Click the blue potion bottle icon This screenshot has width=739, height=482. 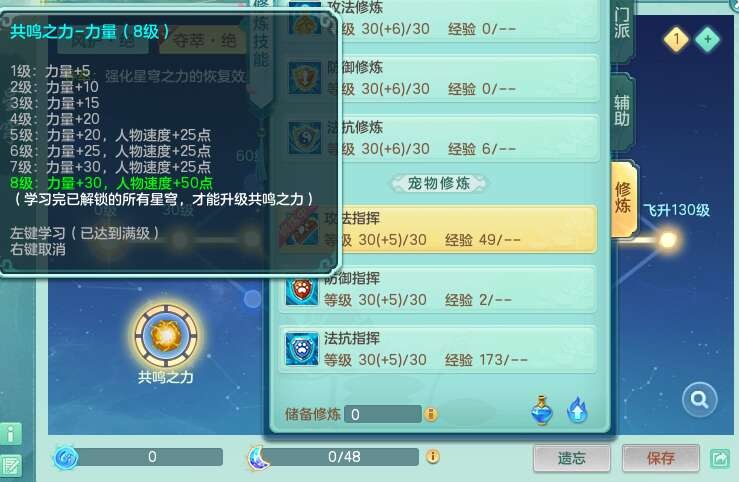click(x=542, y=410)
